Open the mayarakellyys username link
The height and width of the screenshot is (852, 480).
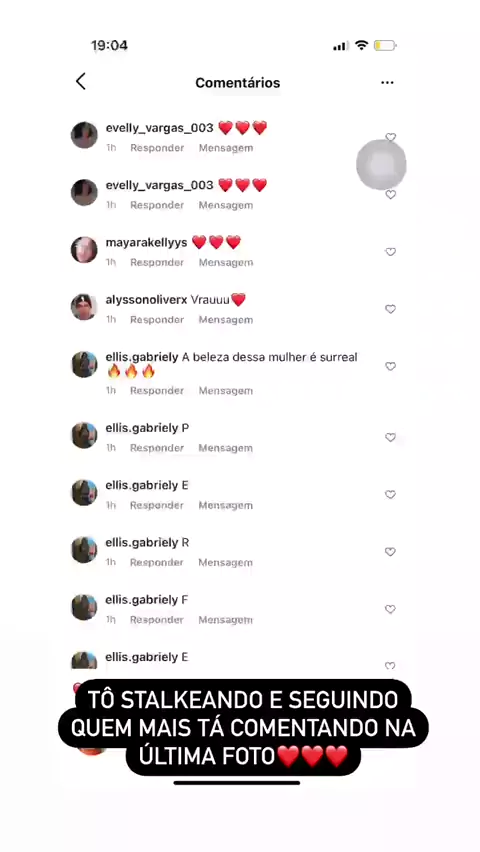point(146,242)
